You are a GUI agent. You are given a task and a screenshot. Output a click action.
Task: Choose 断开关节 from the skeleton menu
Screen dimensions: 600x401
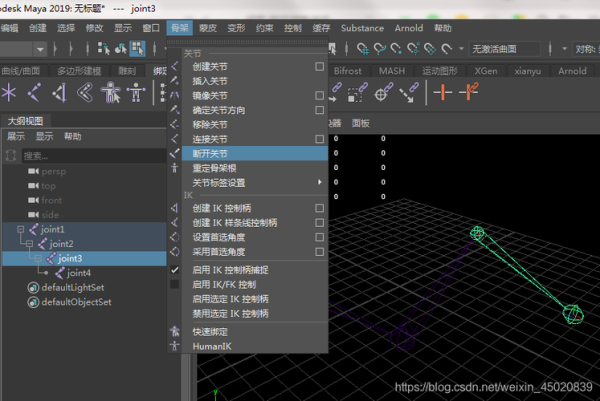click(x=254, y=153)
